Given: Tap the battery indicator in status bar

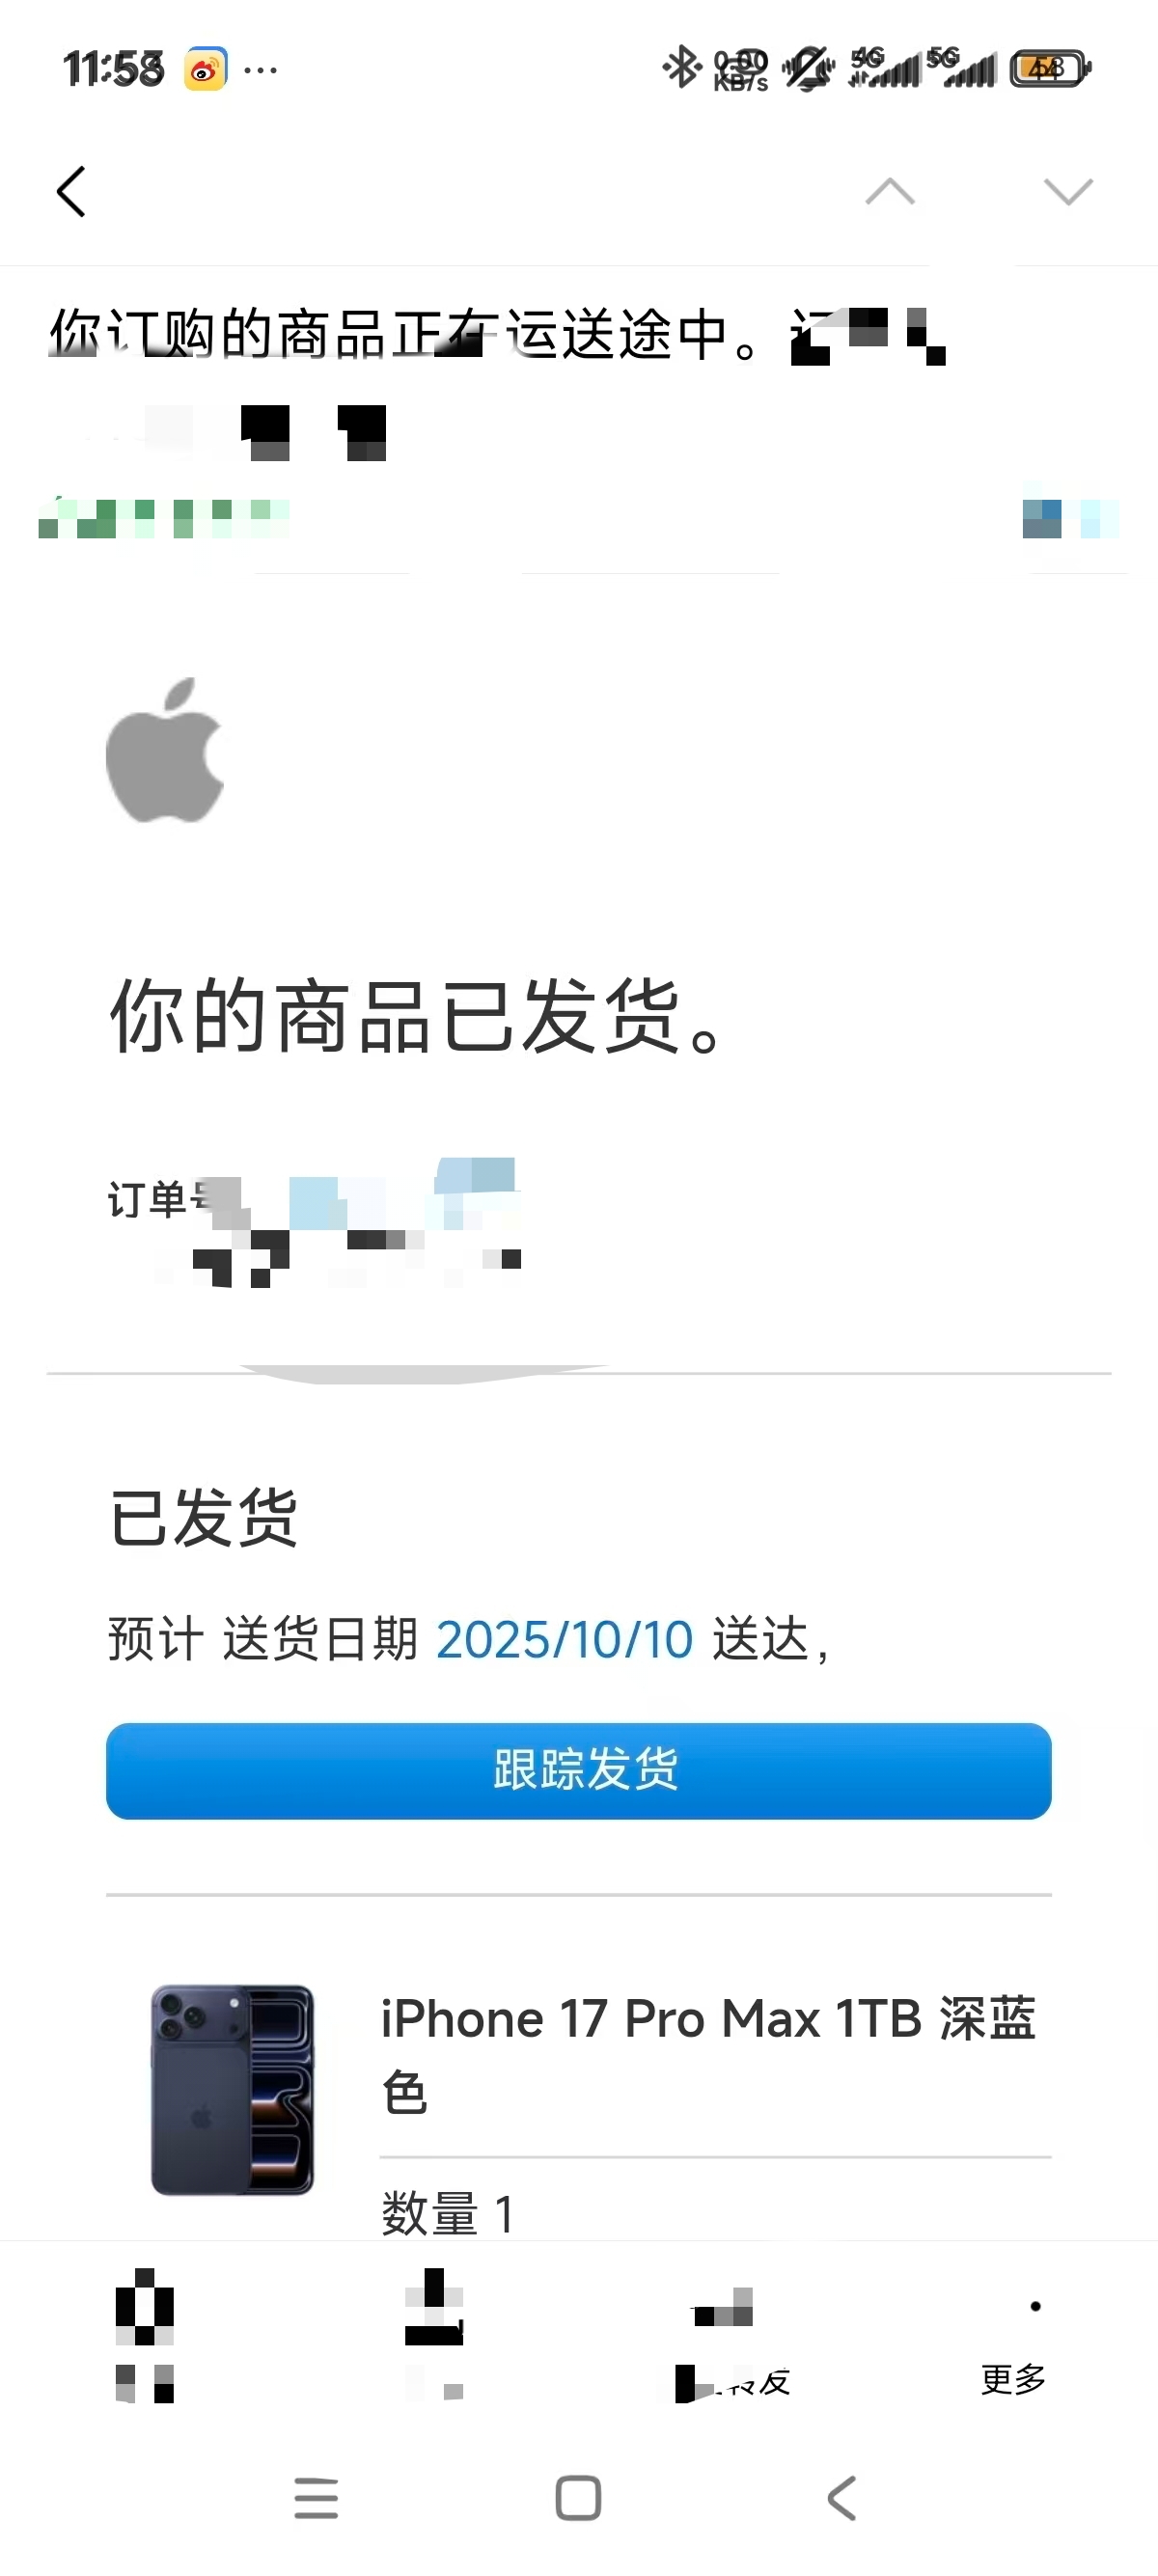Looking at the screenshot, I should 1050,69.
